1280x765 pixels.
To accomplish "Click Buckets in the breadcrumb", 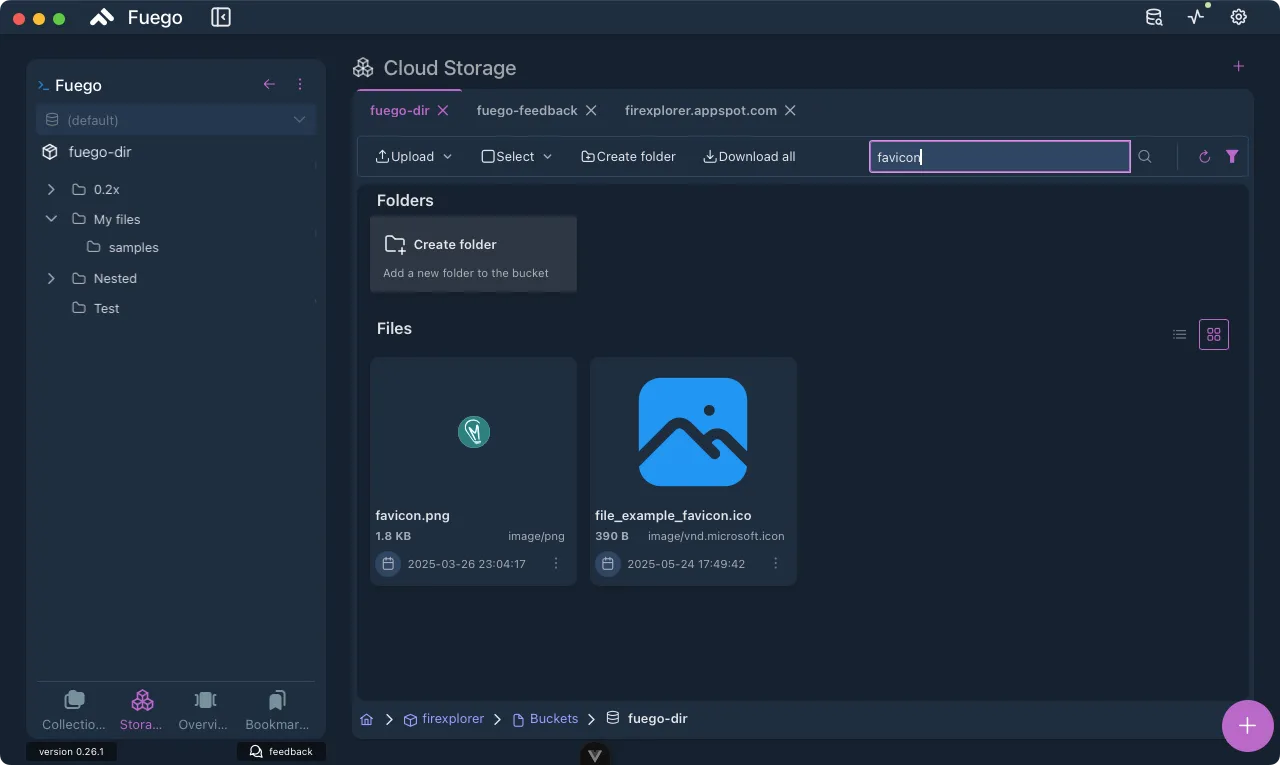I will click(553, 719).
